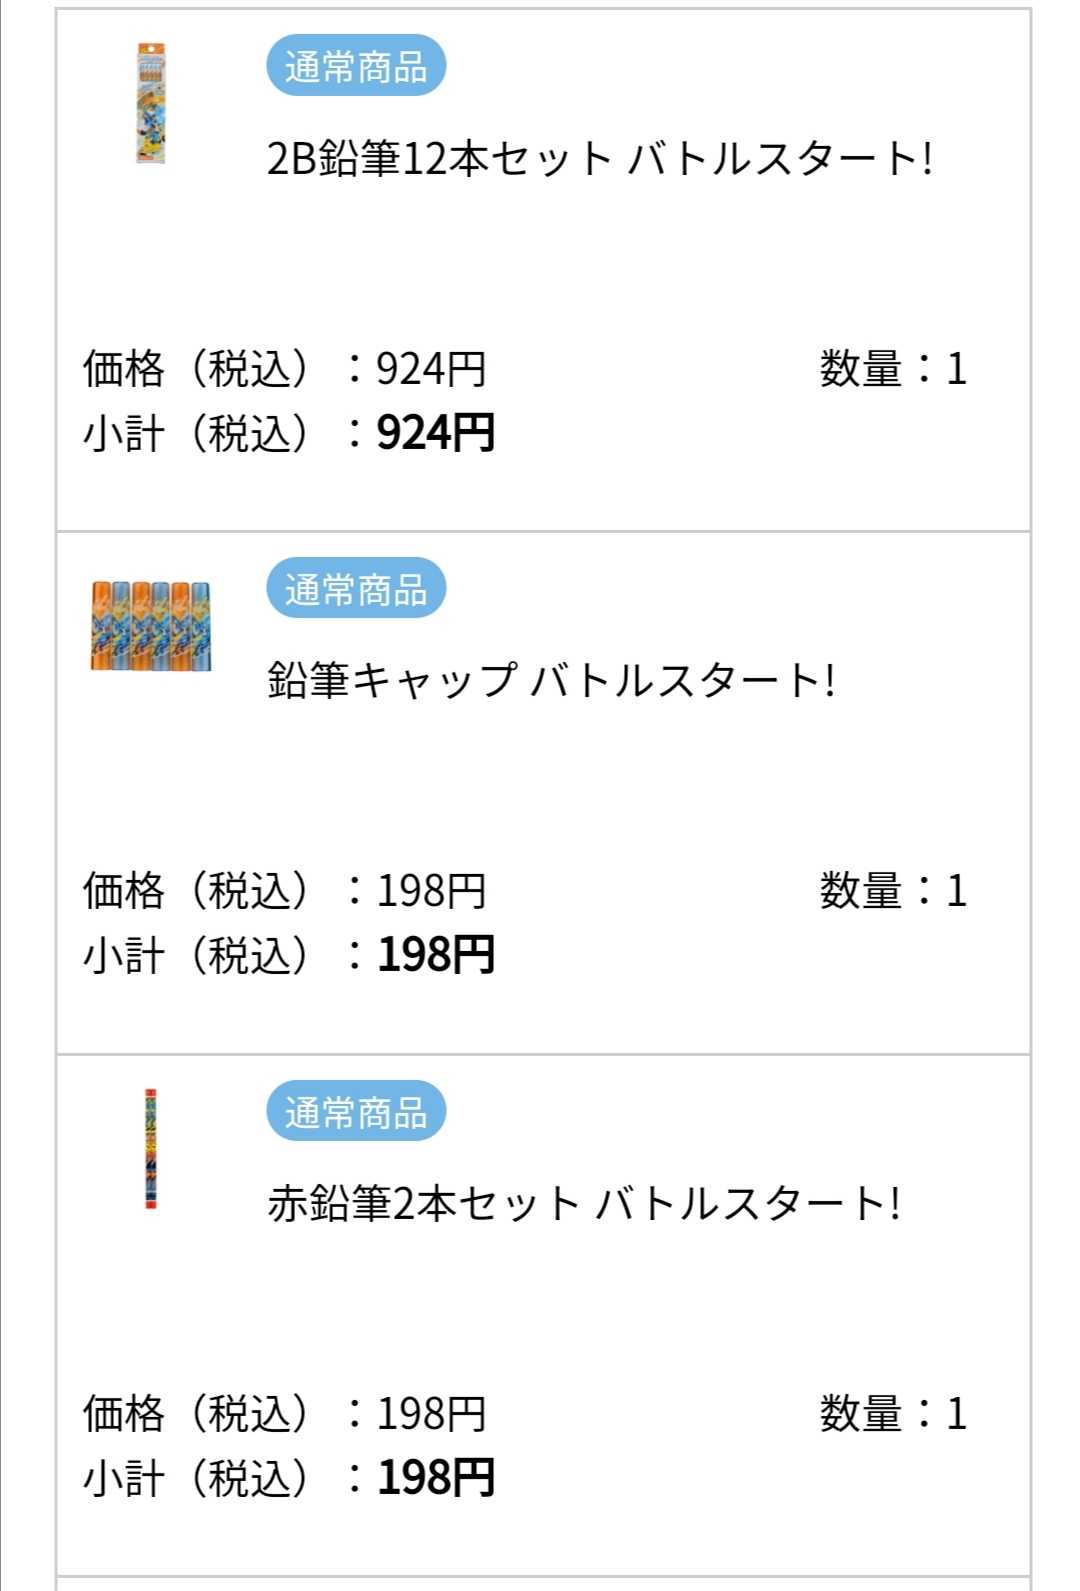This screenshot has width=1080, height=1591.
Task: Tap the 通常商品 badge above the pencil cap
Action: click(x=356, y=589)
